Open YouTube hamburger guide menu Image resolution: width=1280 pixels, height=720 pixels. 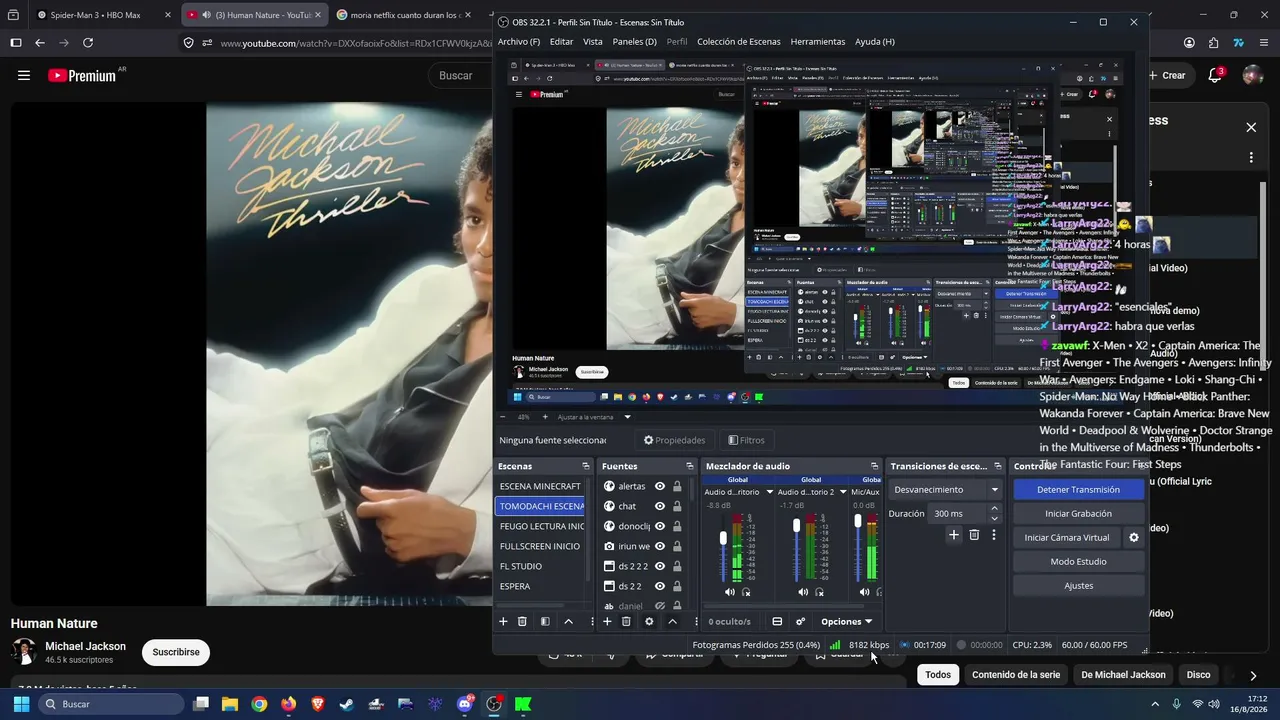tap(24, 75)
